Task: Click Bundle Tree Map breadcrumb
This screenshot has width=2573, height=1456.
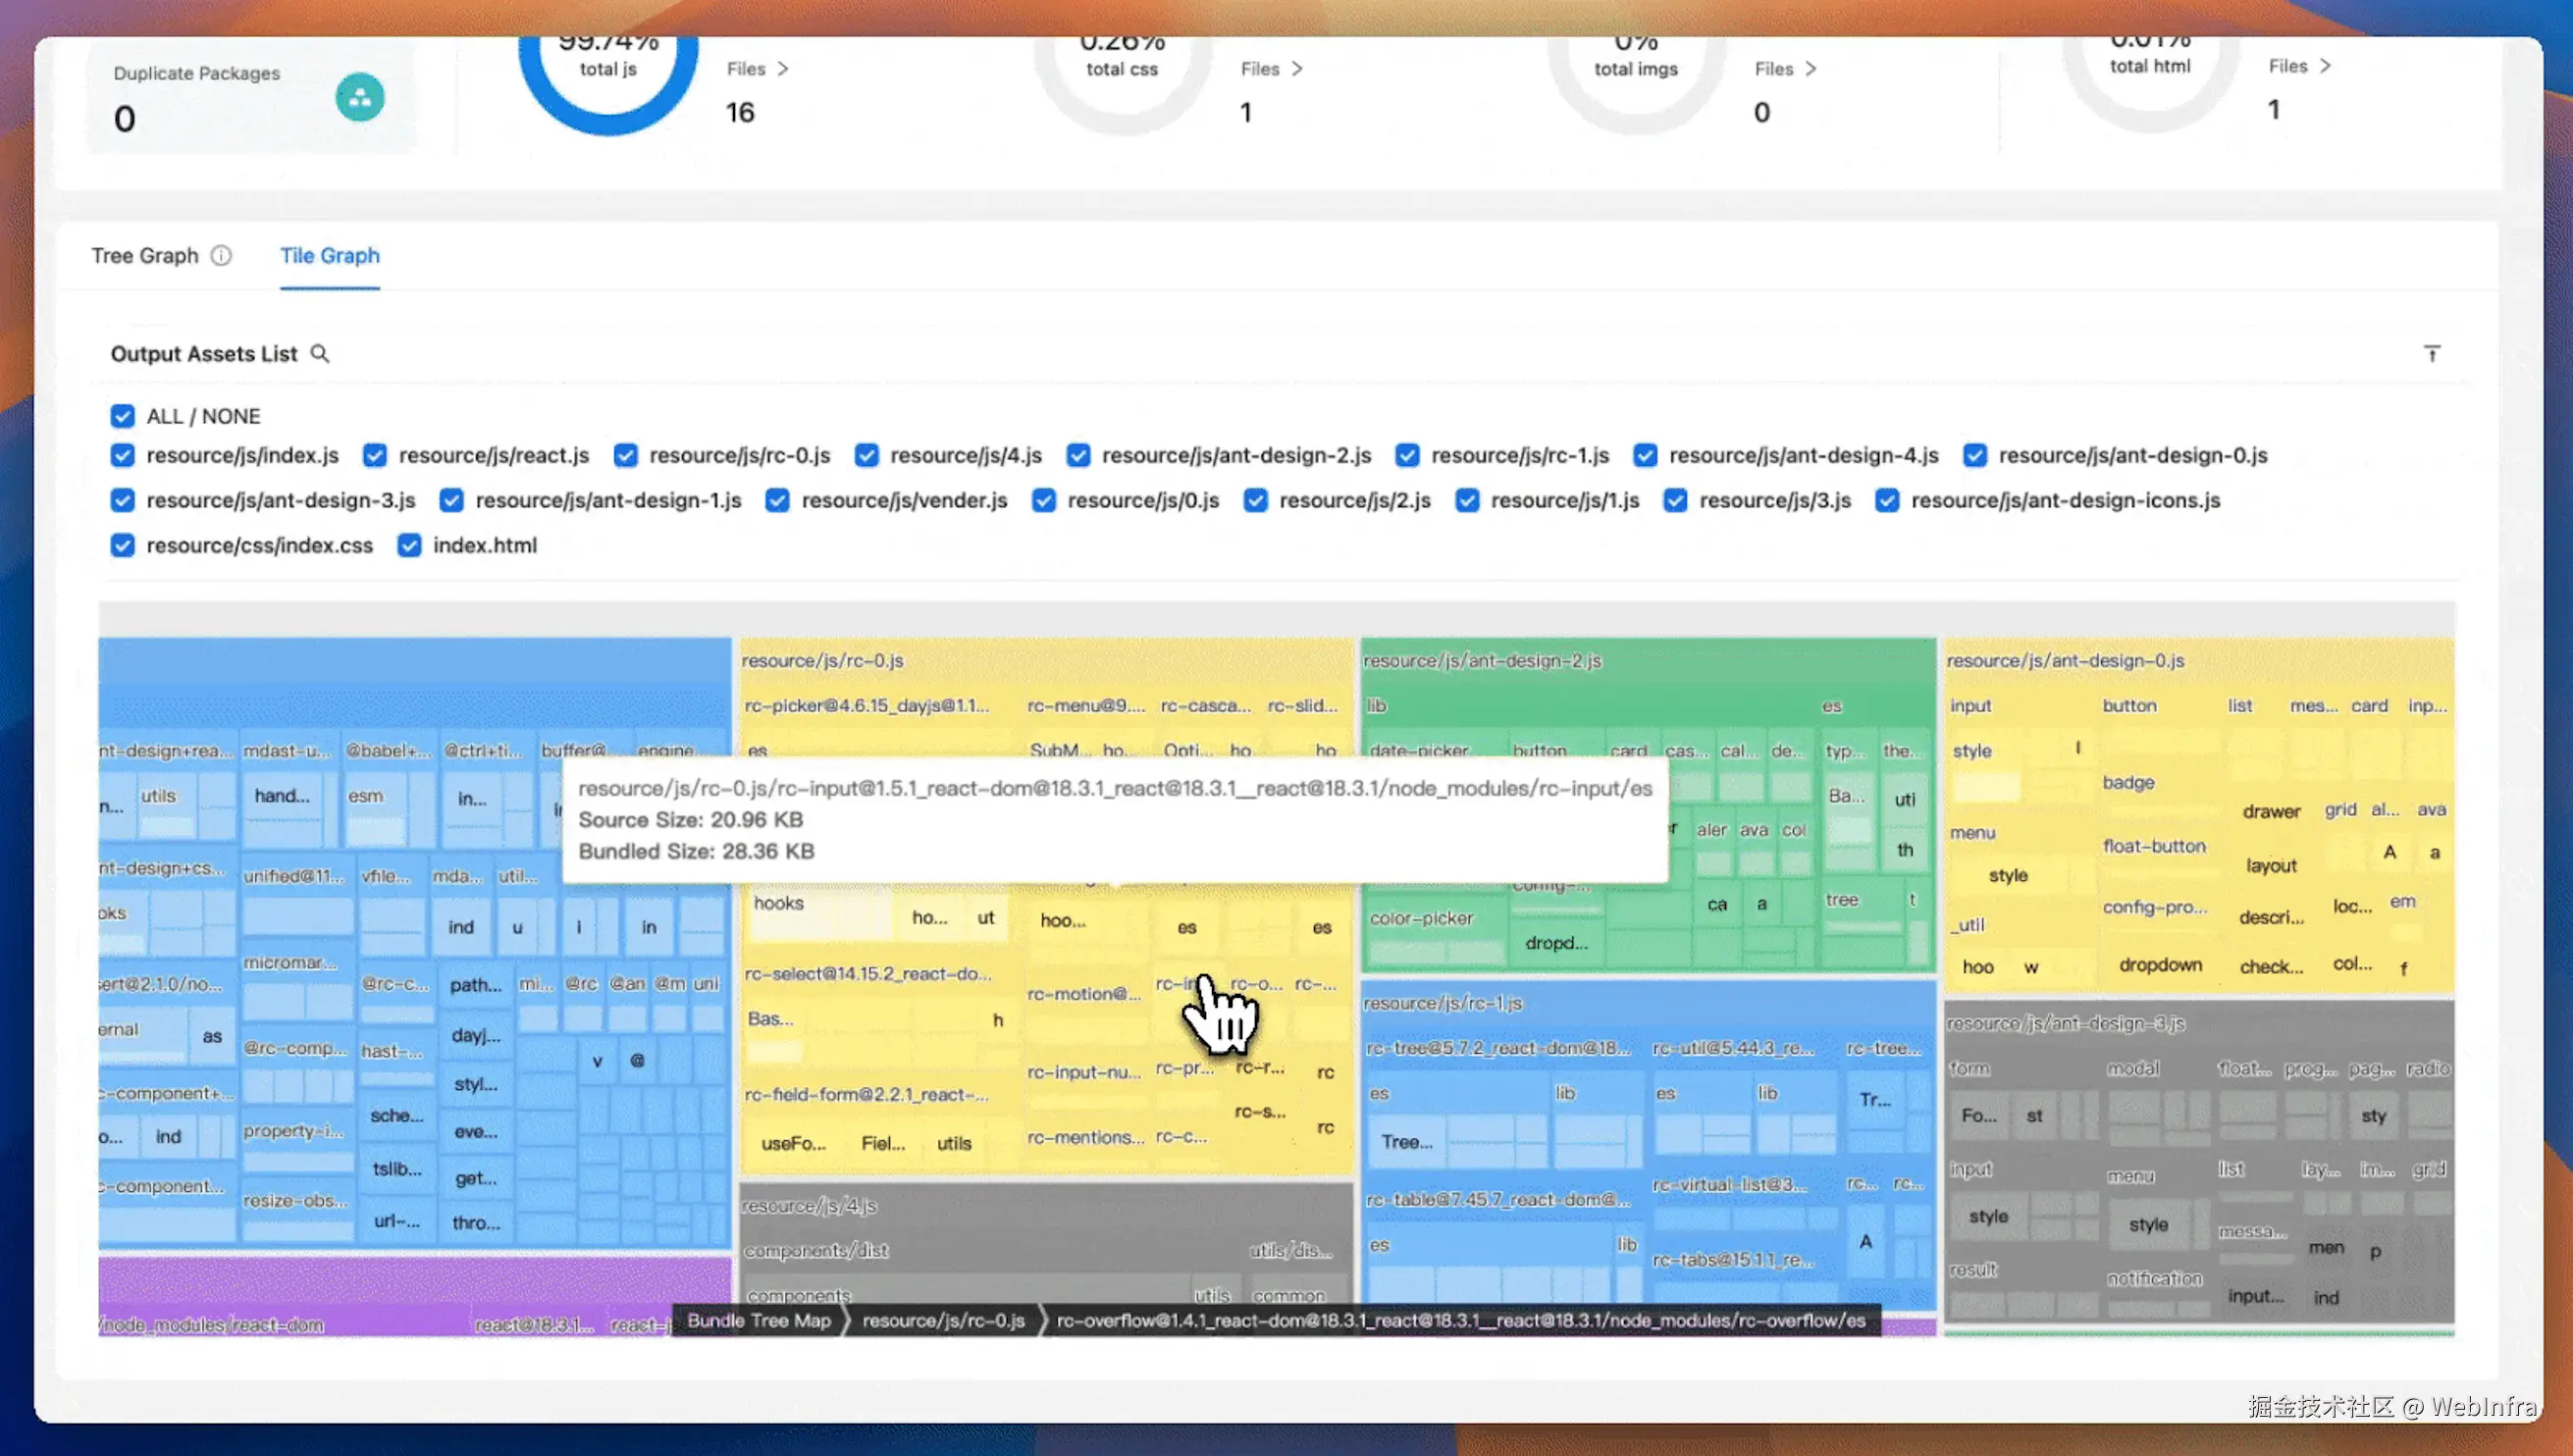Action: (759, 1320)
